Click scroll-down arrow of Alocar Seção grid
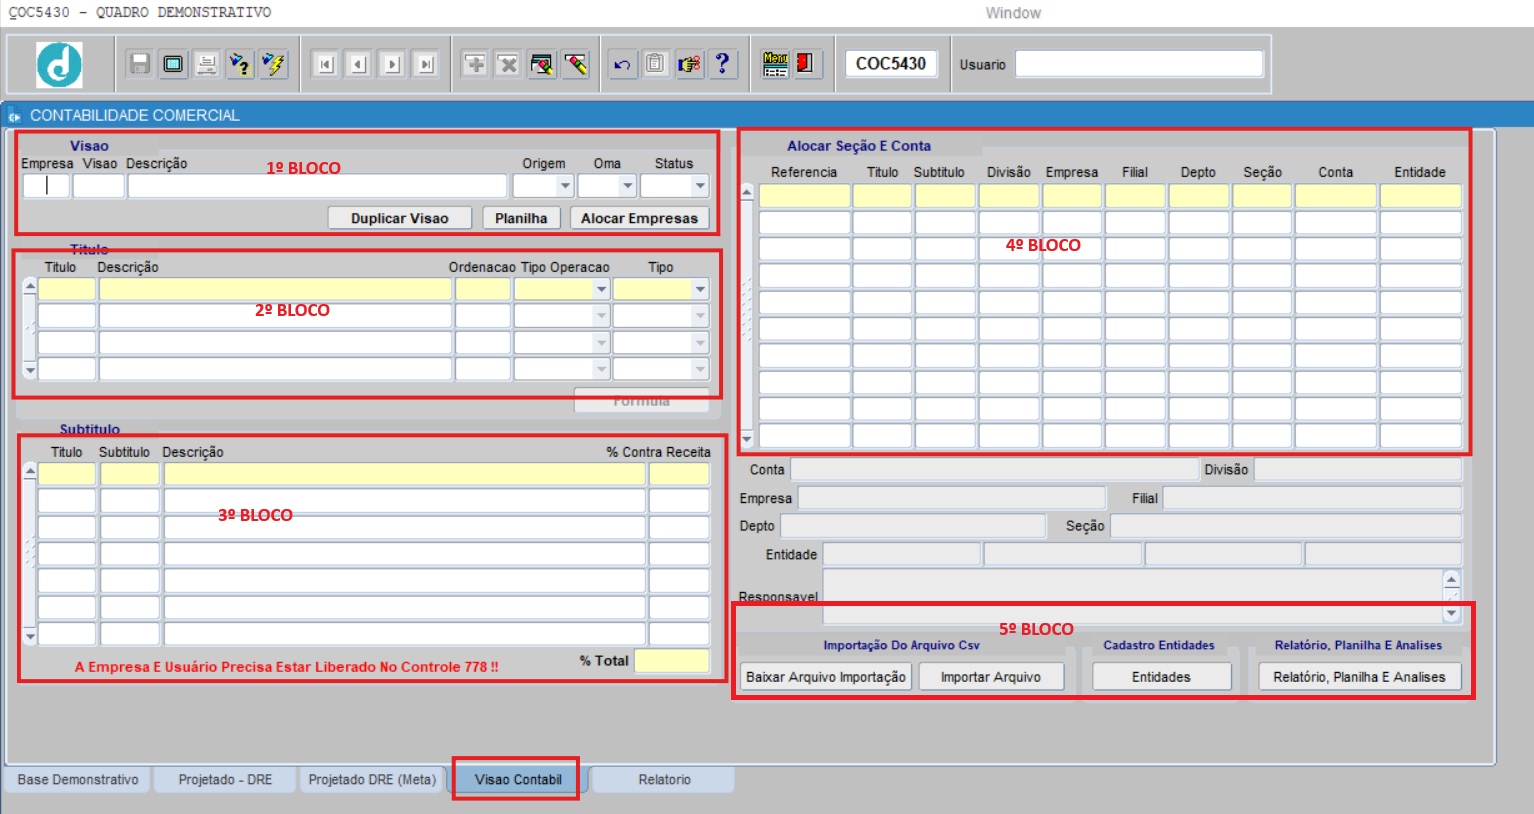The height and width of the screenshot is (814, 1534). pyautogui.click(x=747, y=438)
